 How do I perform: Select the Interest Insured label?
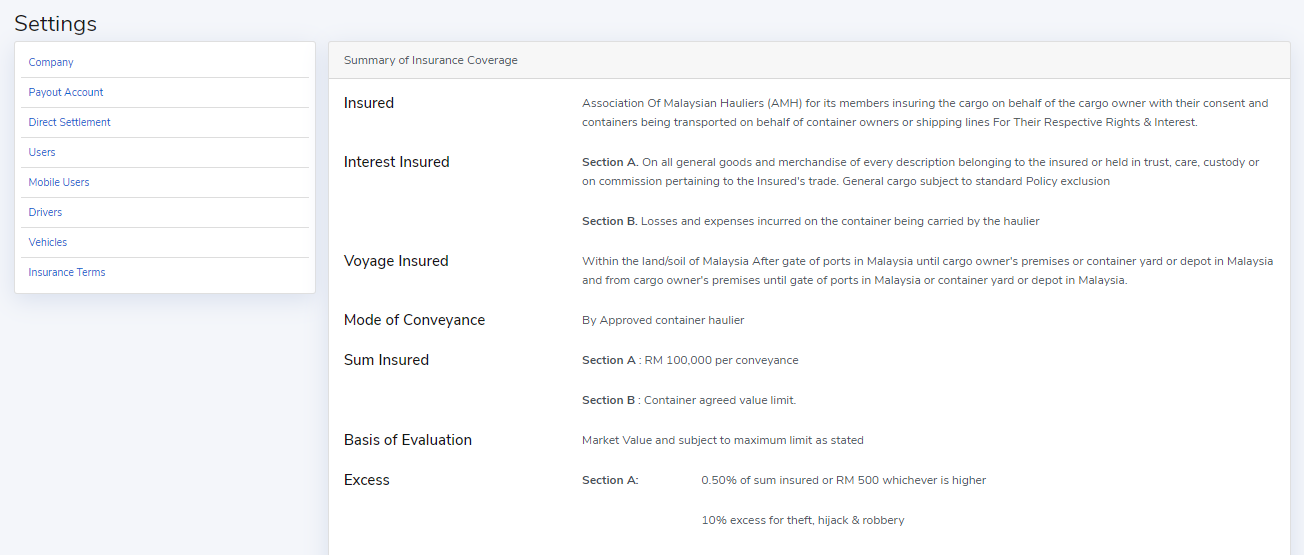[396, 162]
